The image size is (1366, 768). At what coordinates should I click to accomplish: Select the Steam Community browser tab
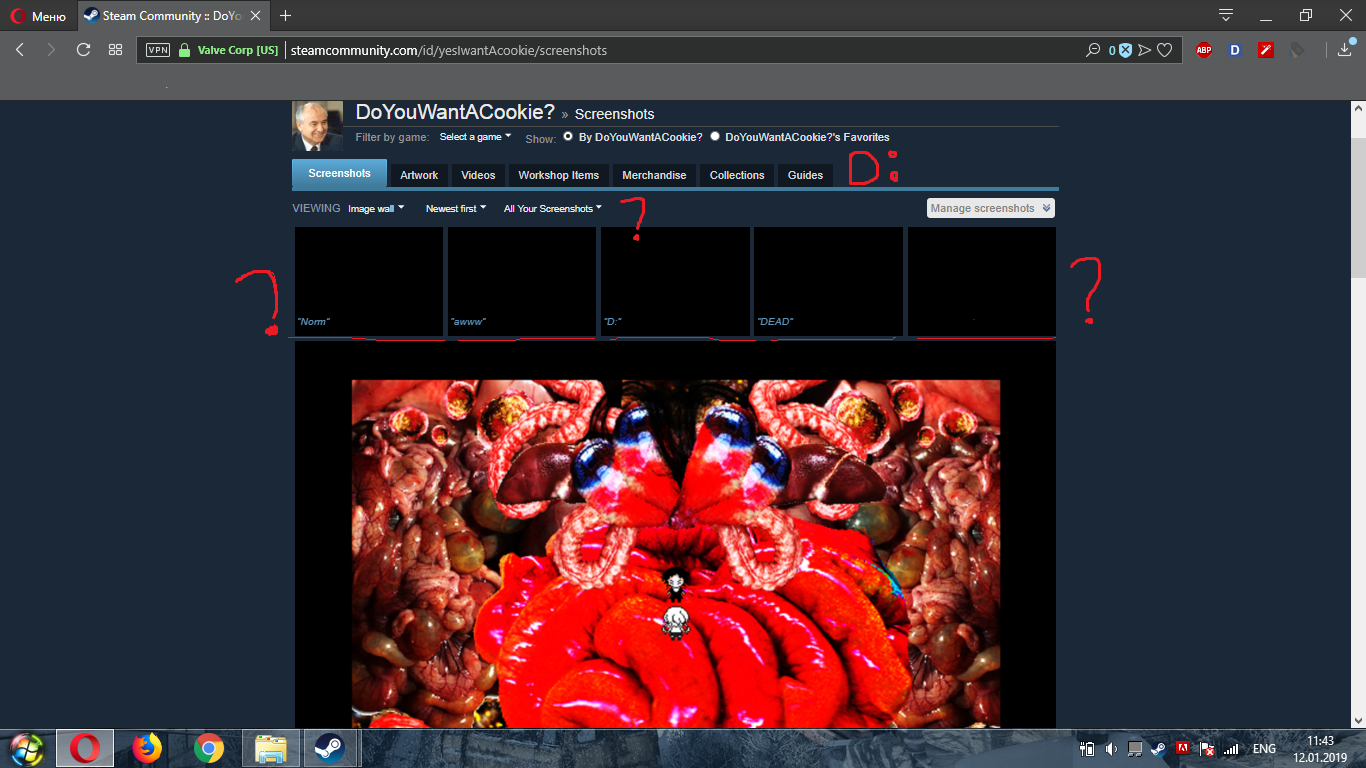[172, 16]
